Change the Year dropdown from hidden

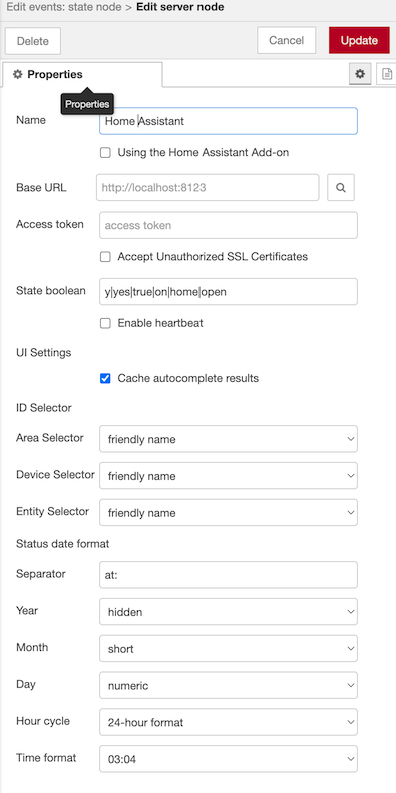(x=229, y=611)
